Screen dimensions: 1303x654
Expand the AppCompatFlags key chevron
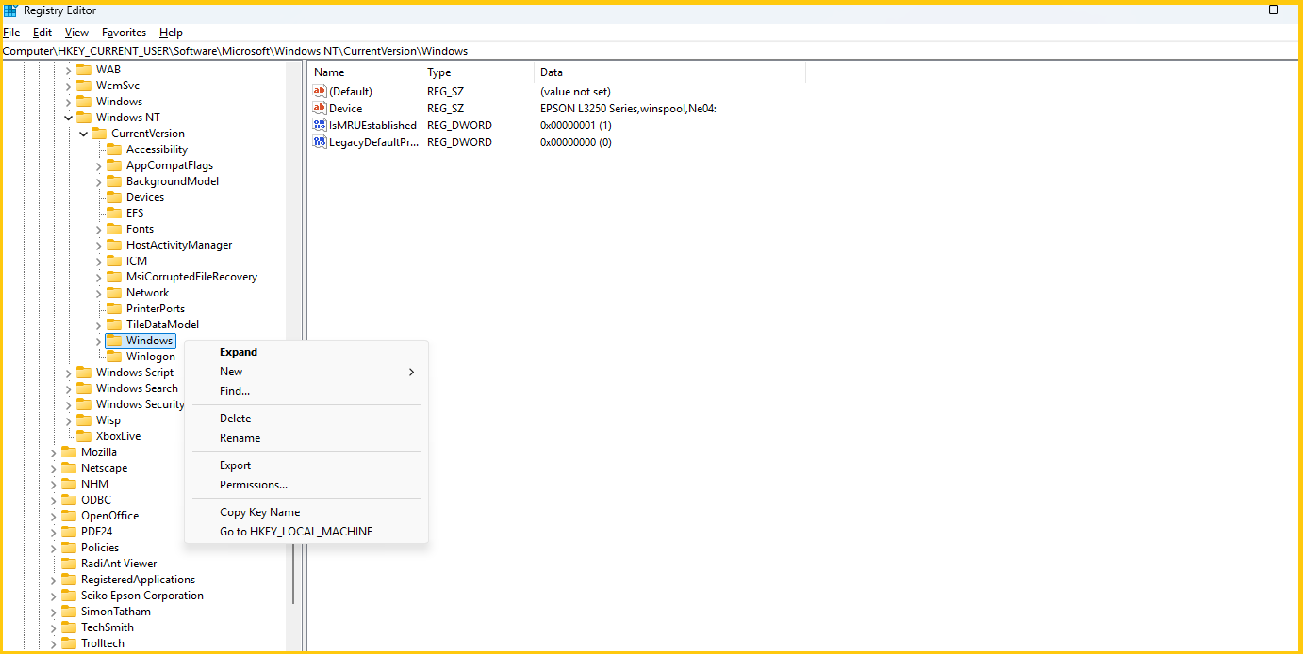pos(99,165)
